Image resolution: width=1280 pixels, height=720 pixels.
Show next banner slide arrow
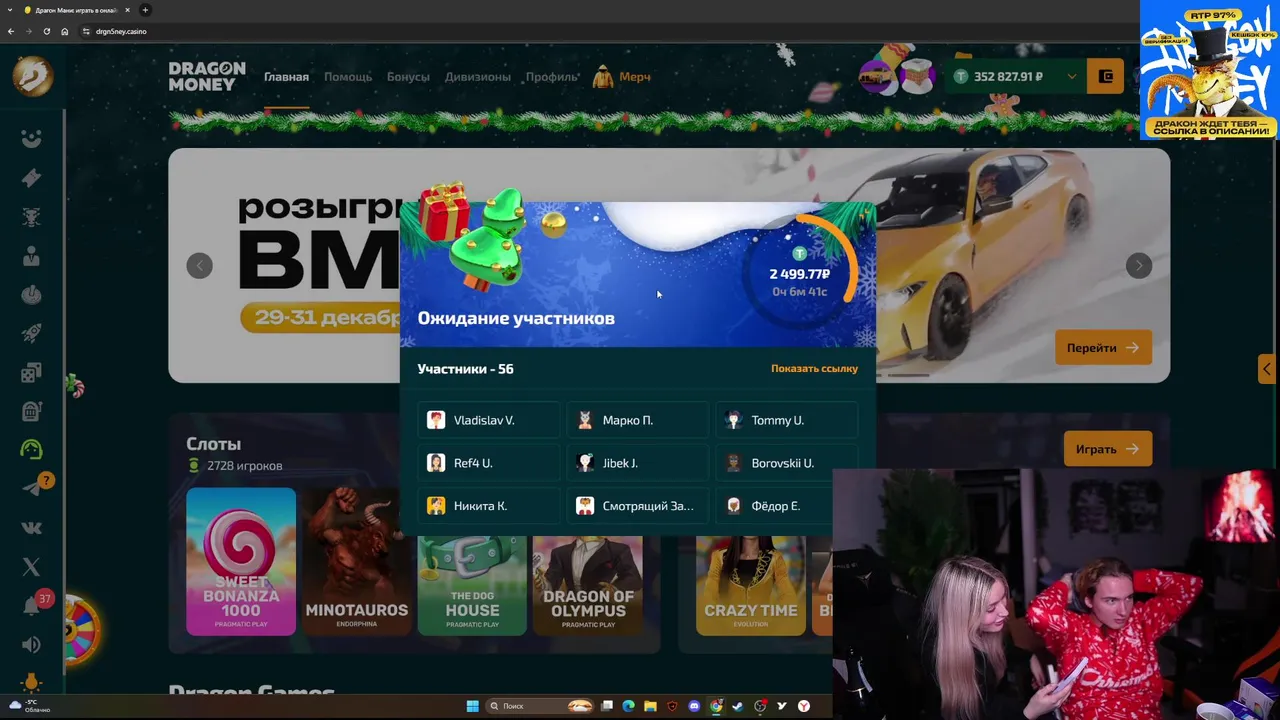pos(1139,265)
